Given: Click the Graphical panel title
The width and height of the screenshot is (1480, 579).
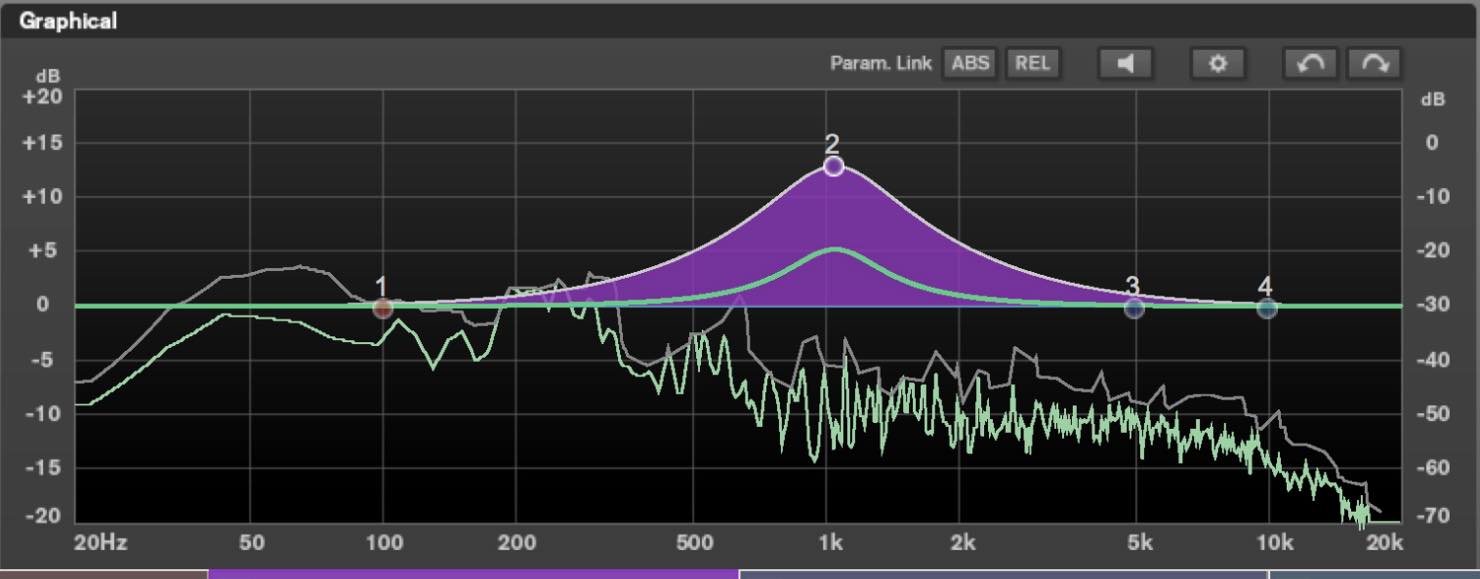Looking at the screenshot, I should (x=68, y=21).
